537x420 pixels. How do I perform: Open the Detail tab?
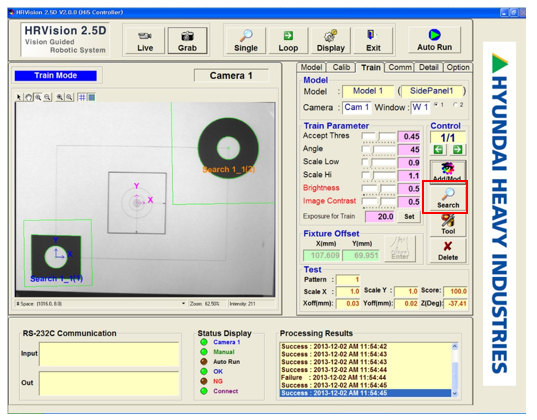[429, 67]
